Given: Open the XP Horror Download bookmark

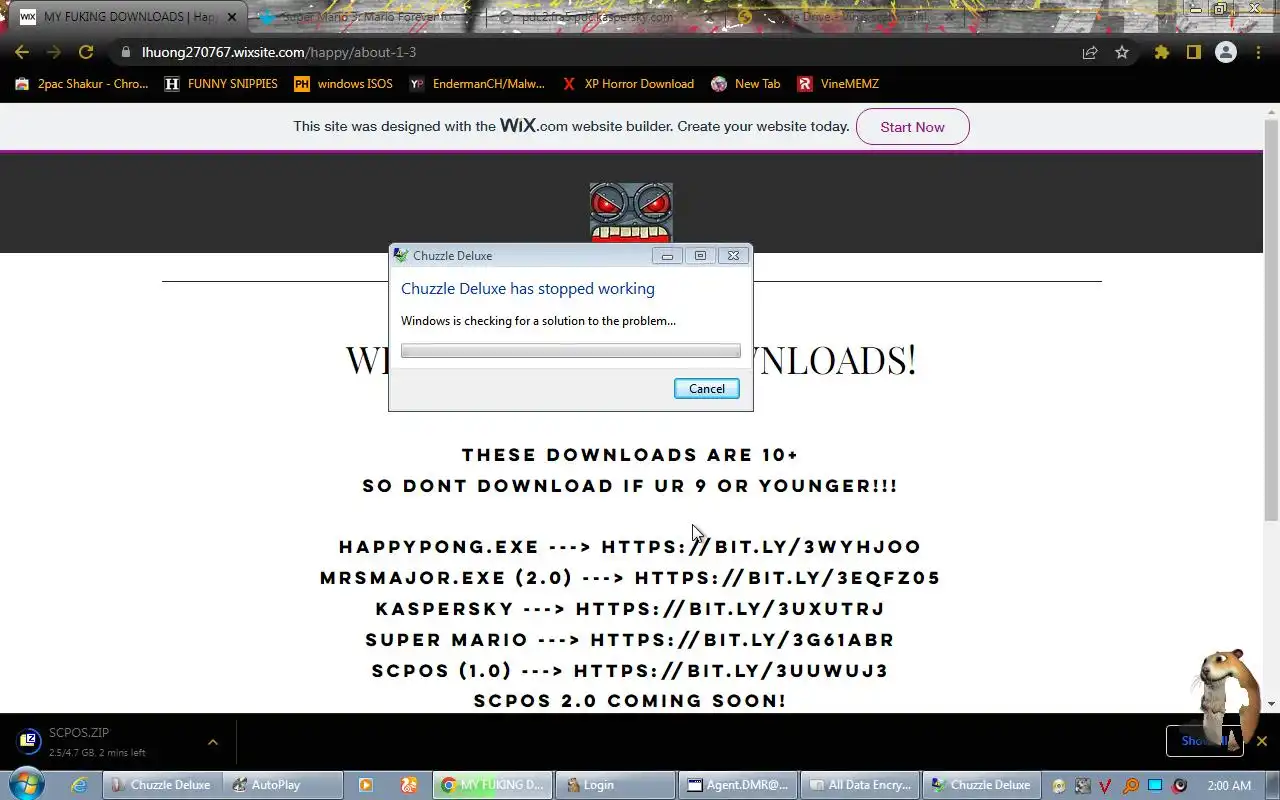Looking at the screenshot, I should pos(628,84).
